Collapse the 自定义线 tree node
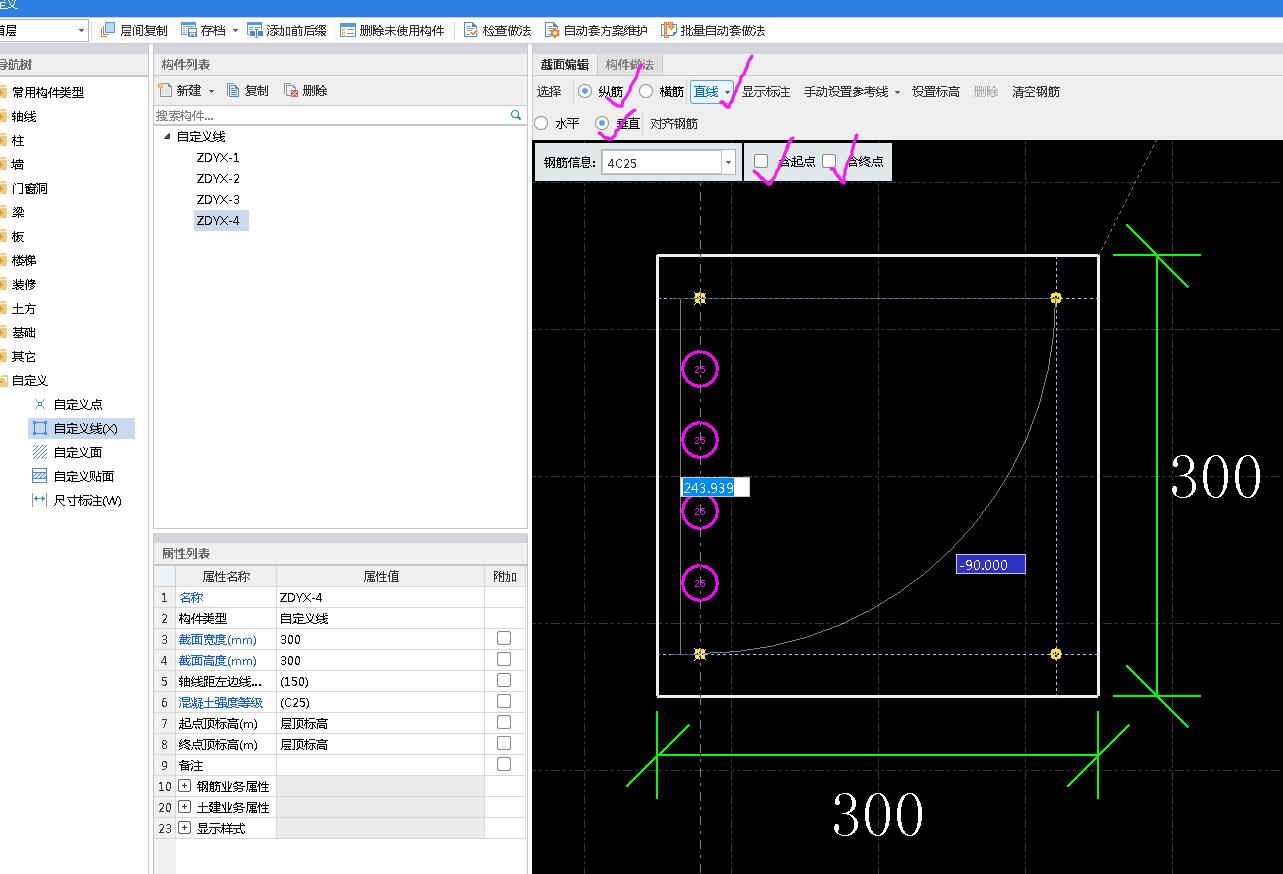This screenshot has width=1283, height=874. [x=168, y=136]
